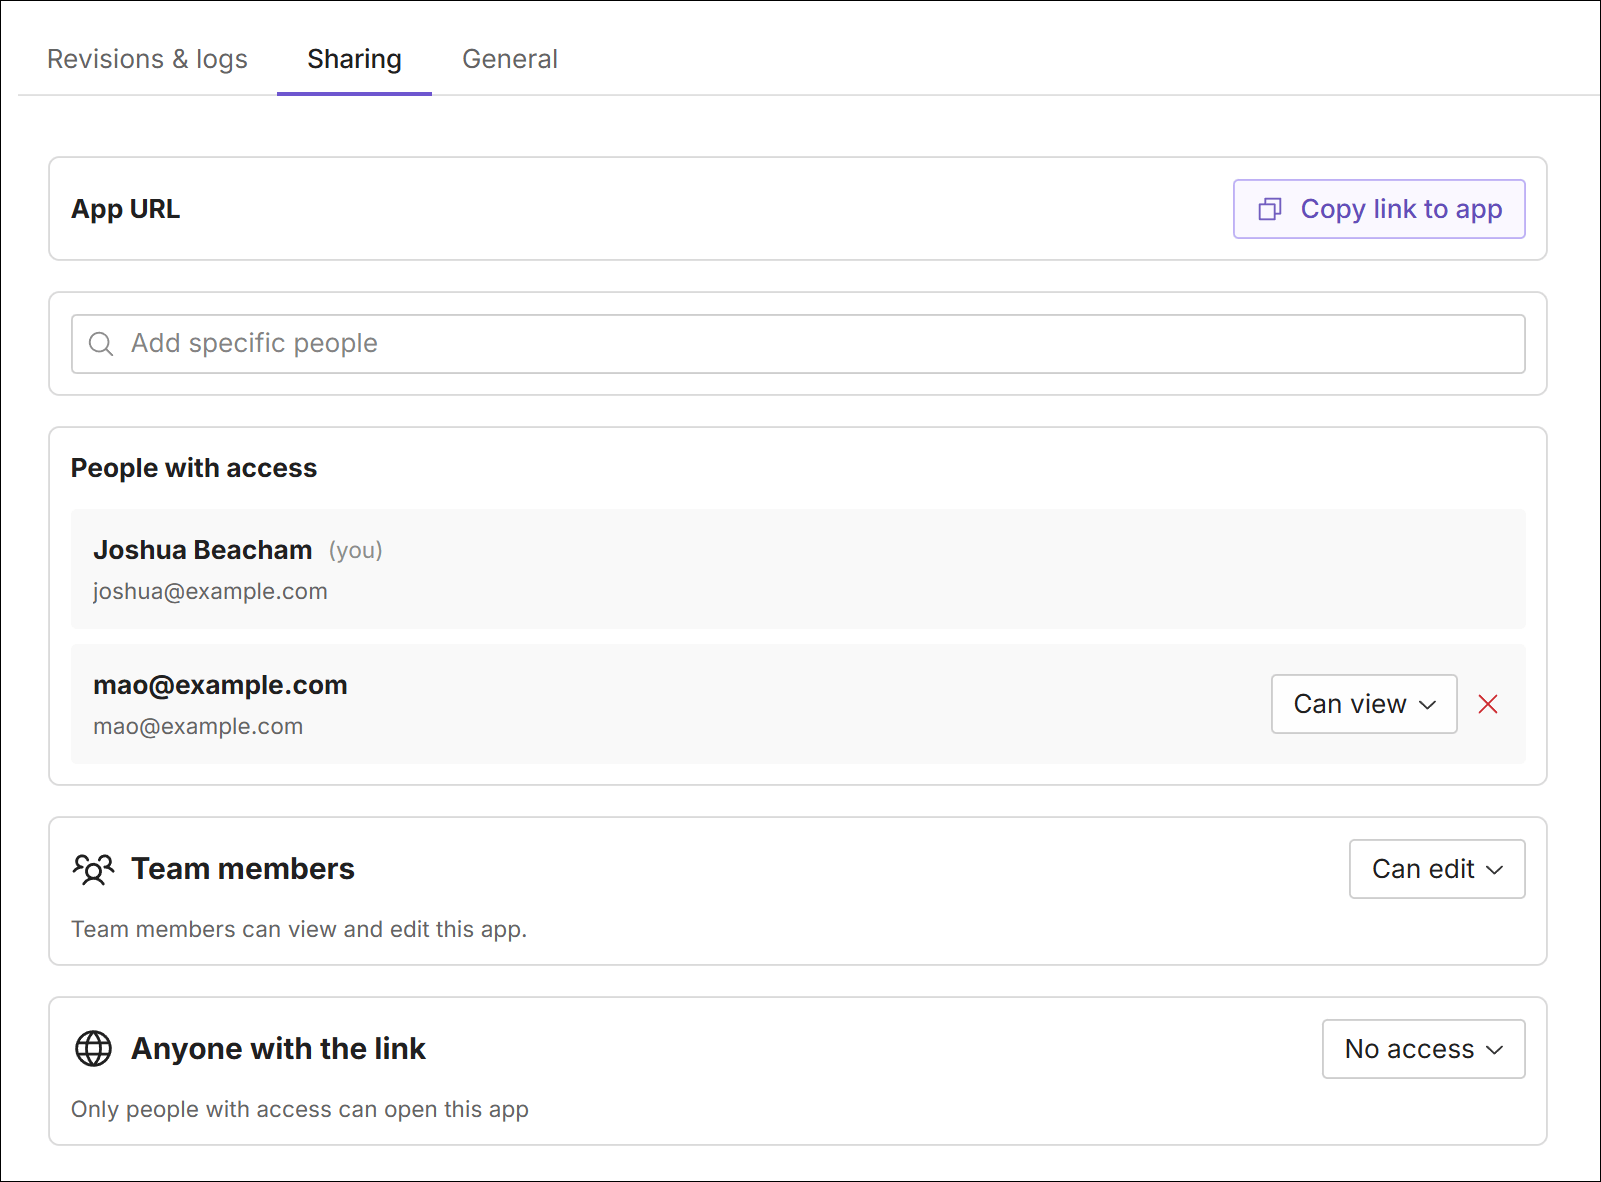Open the General tab
Image resolution: width=1601 pixels, height=1182 pixels.
point(510,59)
